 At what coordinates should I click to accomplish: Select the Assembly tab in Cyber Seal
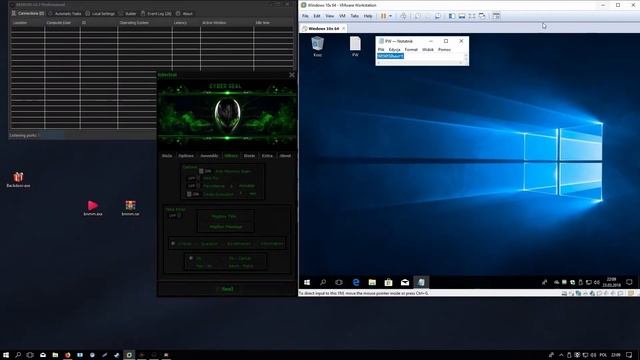209,156
